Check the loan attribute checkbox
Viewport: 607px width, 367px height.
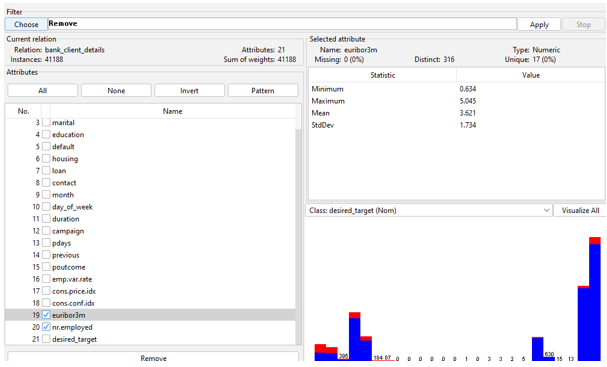point(46,170)
